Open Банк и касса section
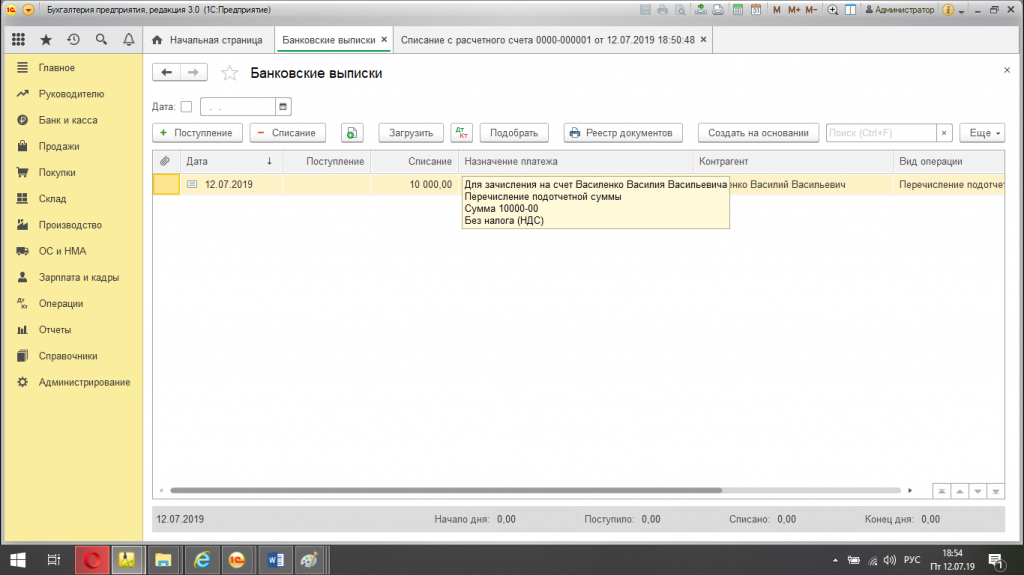Screen dimensions: 1024x575 (x=73, y=120)
